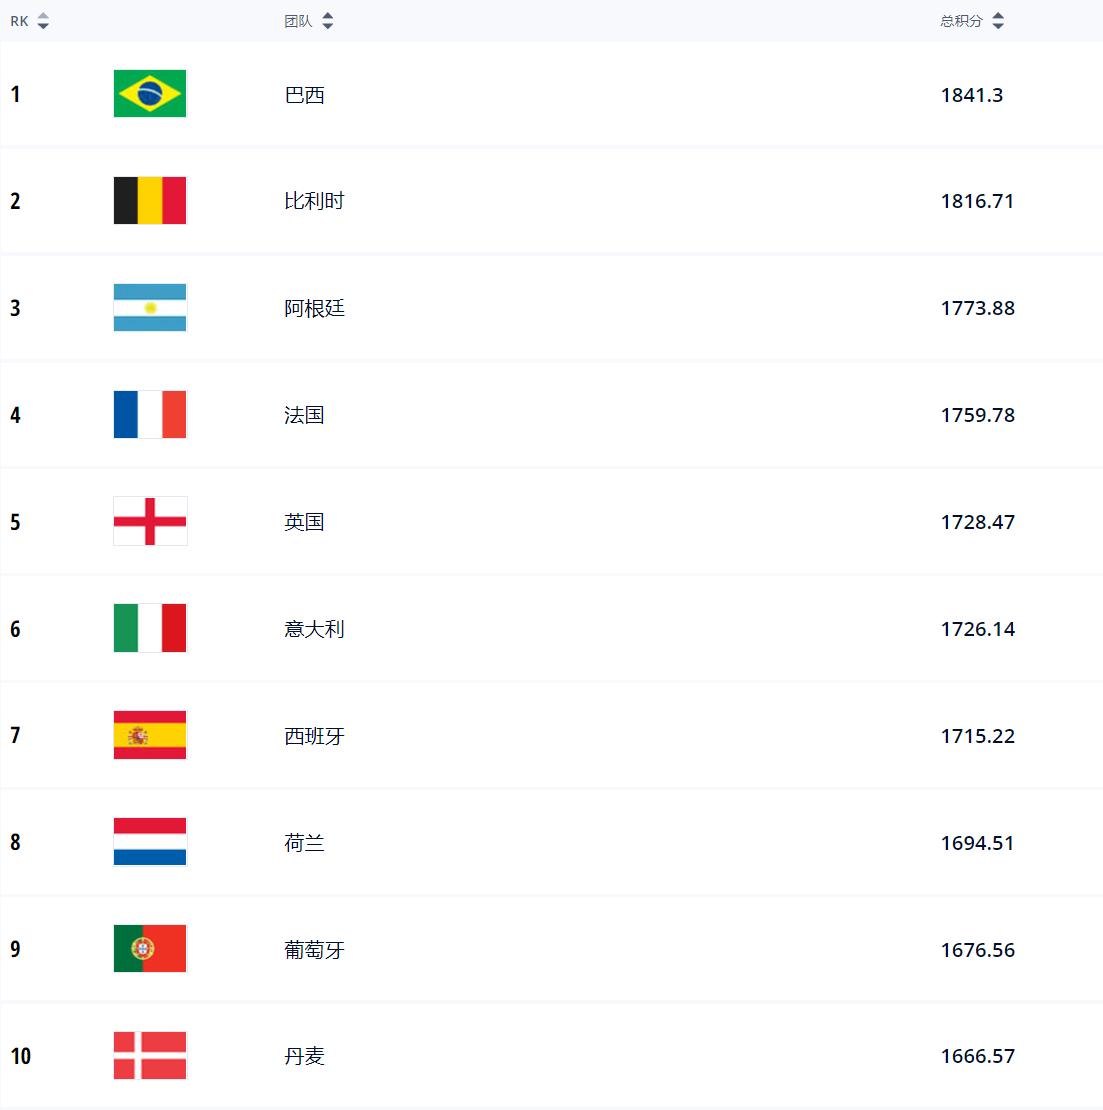Sort by 总积分 column arrows
Screen dimensions: 1103x1110
click(998, 21)
